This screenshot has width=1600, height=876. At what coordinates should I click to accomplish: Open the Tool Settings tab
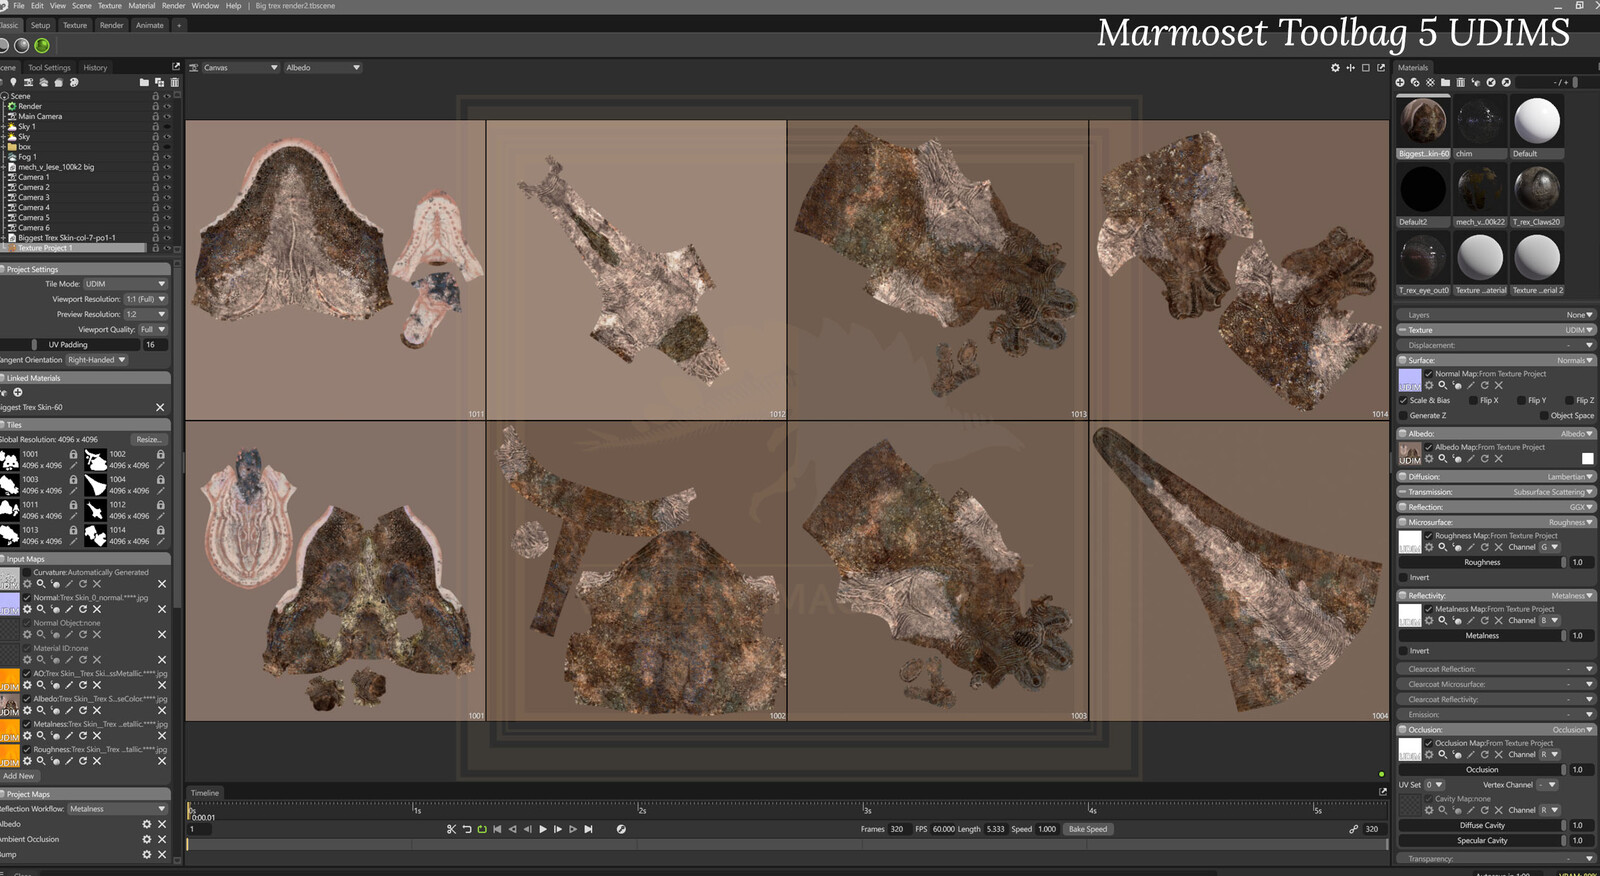[x=49, y=68]
